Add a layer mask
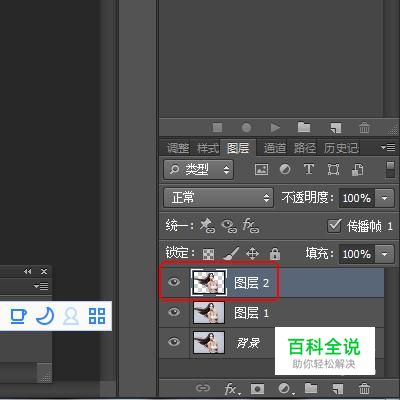The width and height of the screenshot is (400, 400). pos(257,389)
